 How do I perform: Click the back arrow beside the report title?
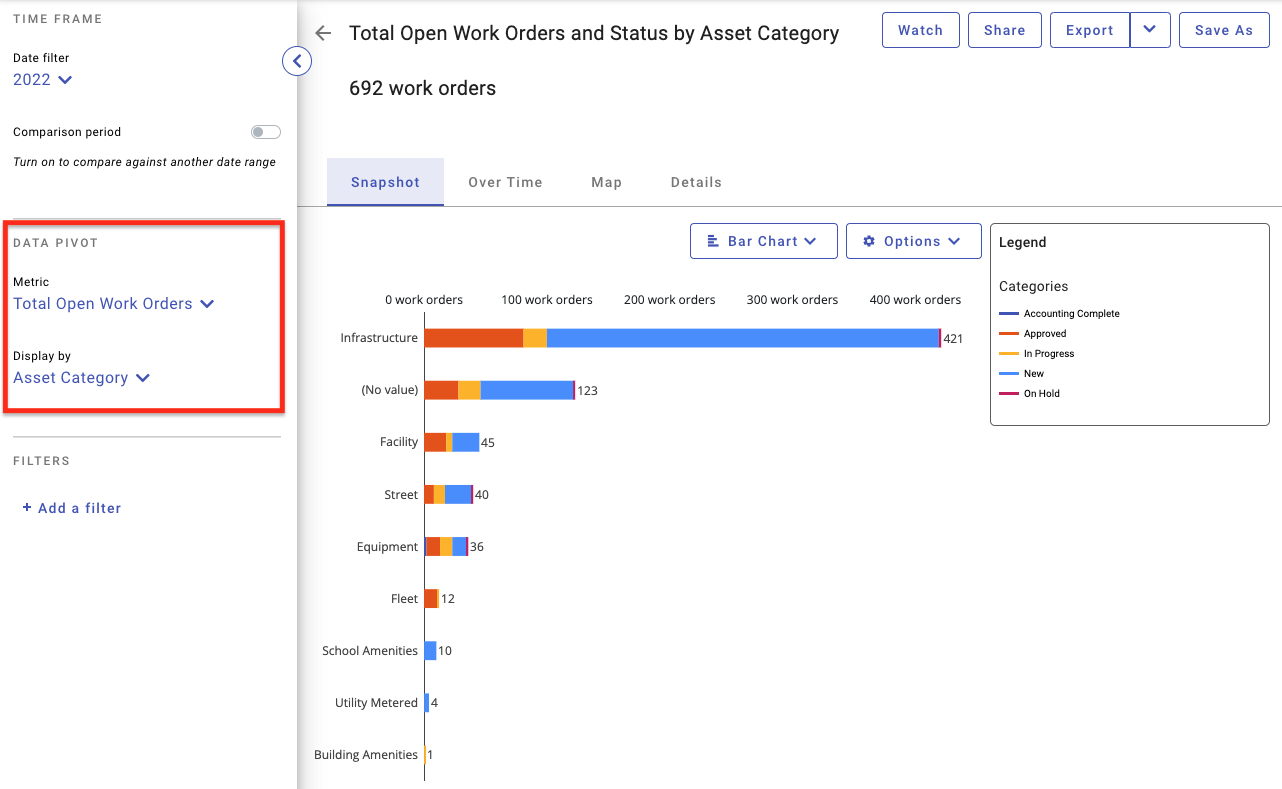click(322, 32)
